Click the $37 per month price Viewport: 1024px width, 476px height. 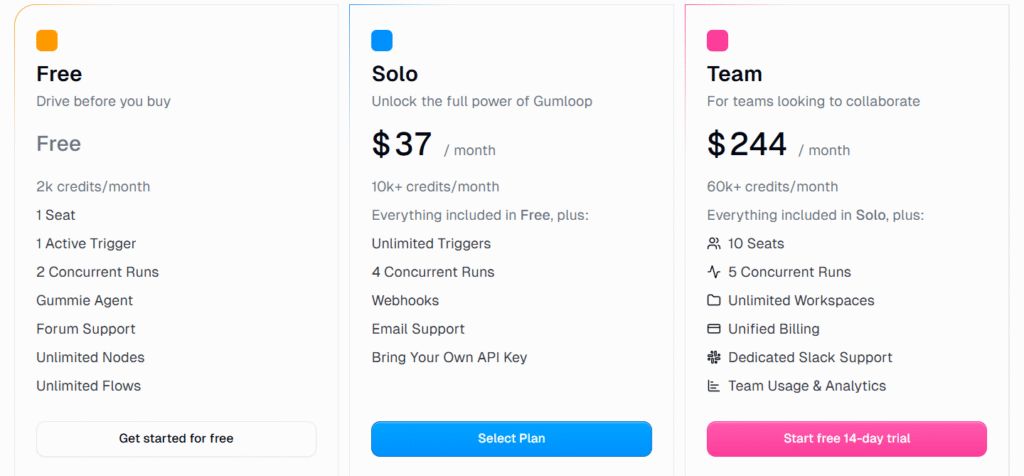coord(402,145)
